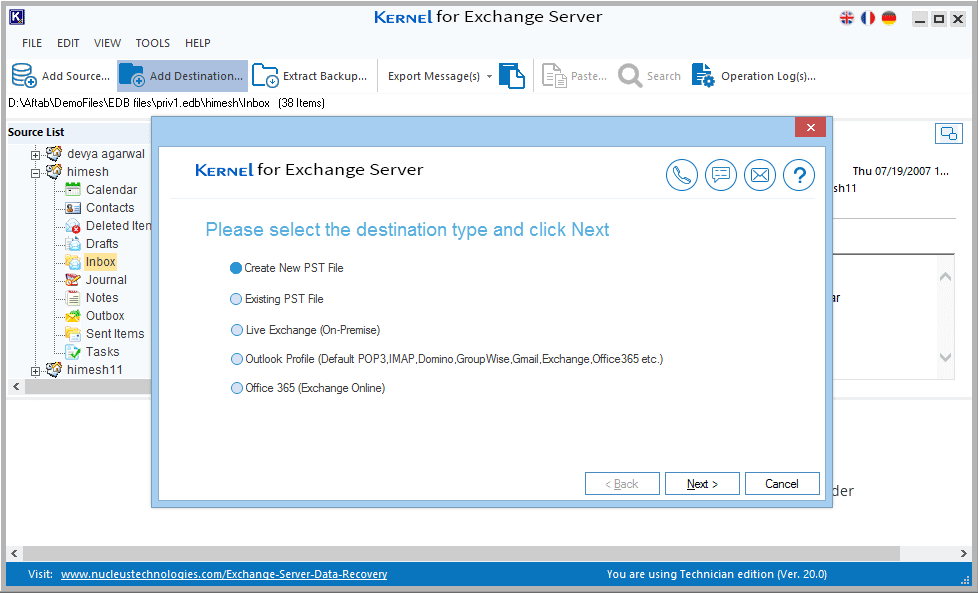
Task: Open the nucleustechnologies.com website link
Action: coord(224,574)
